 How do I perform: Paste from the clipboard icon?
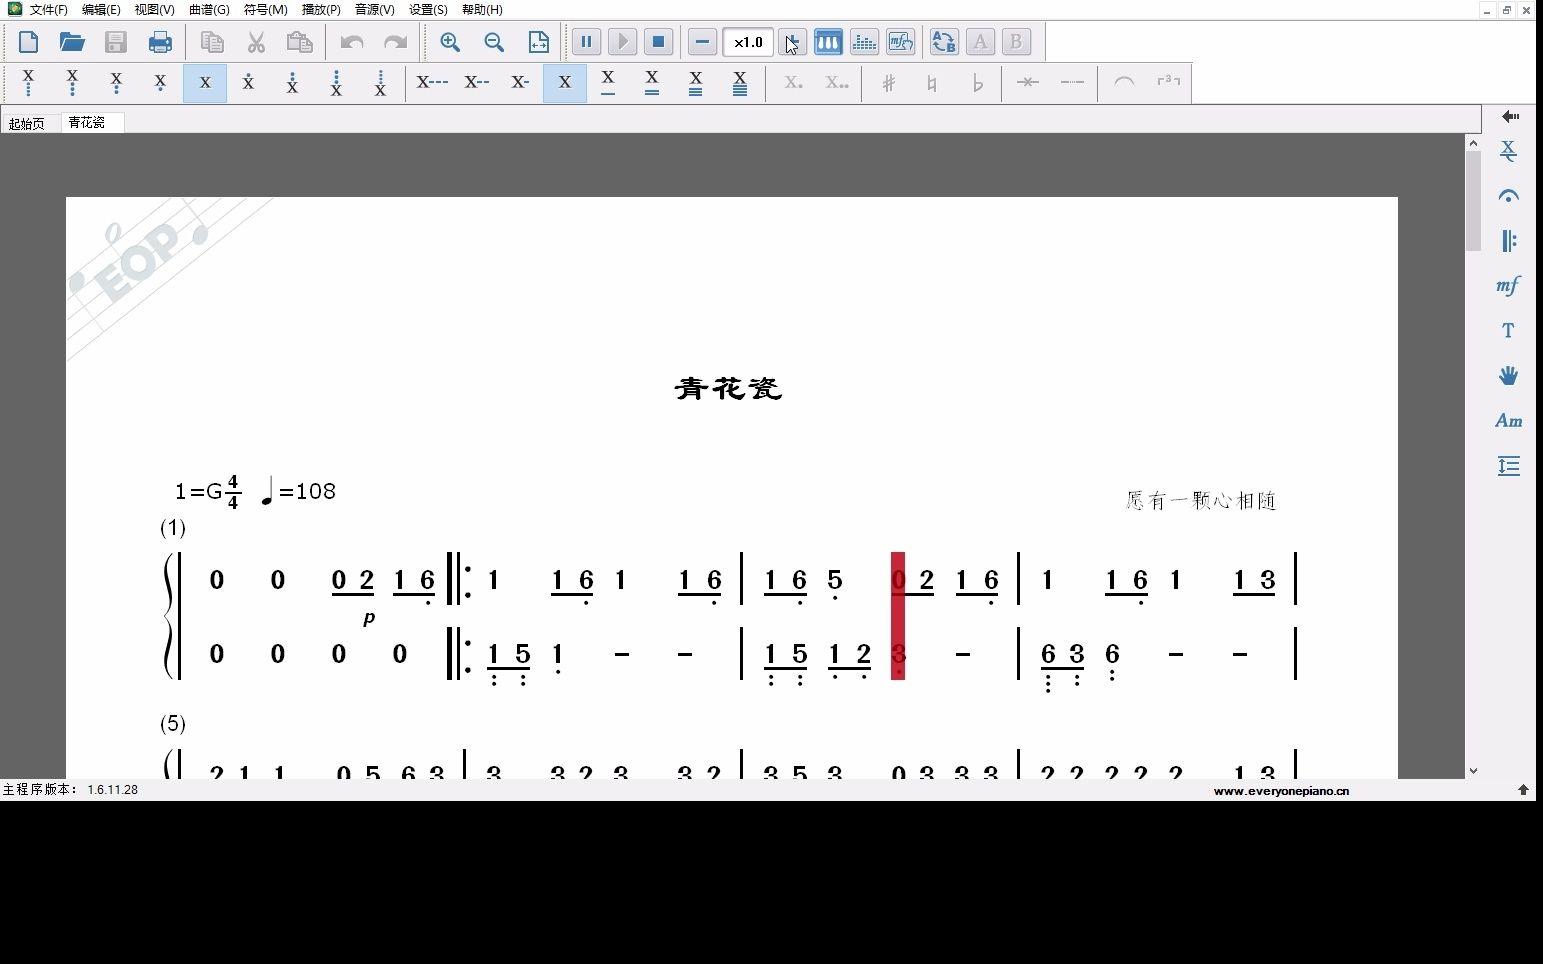coord(300,42)
